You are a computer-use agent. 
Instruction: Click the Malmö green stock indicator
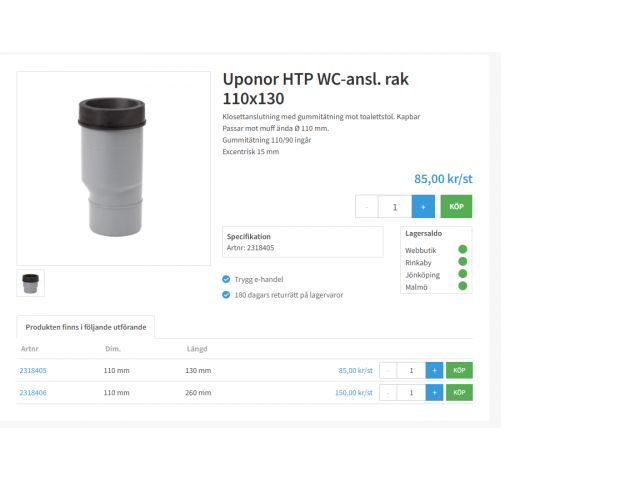pos(463,286)
